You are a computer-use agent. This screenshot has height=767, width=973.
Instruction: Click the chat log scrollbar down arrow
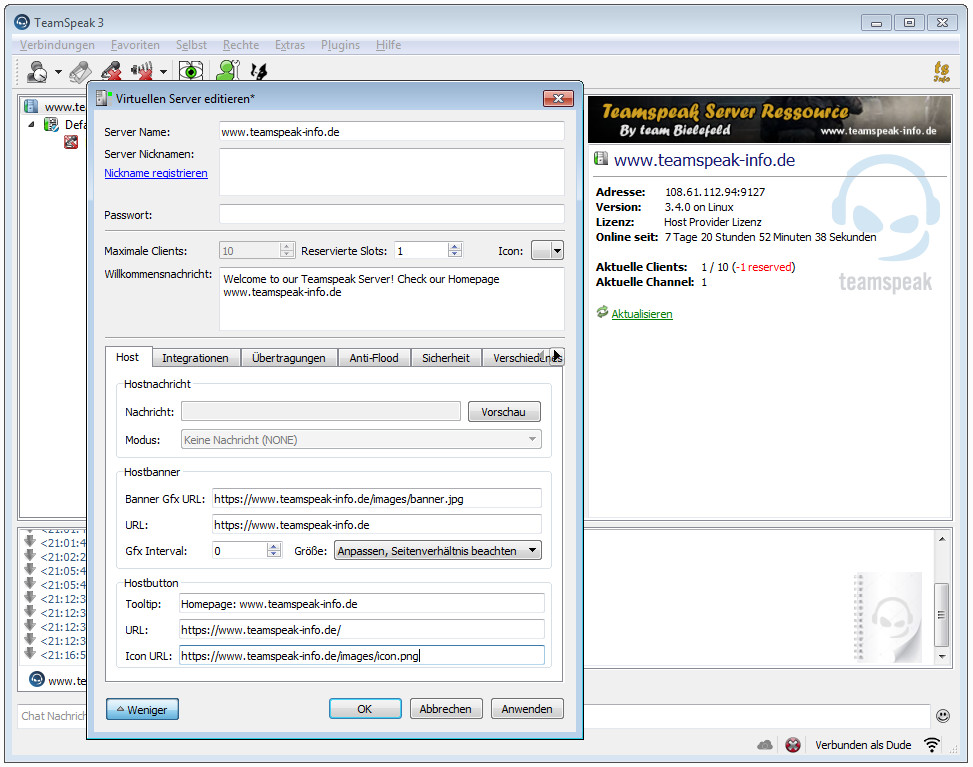[x=942, y=657]
